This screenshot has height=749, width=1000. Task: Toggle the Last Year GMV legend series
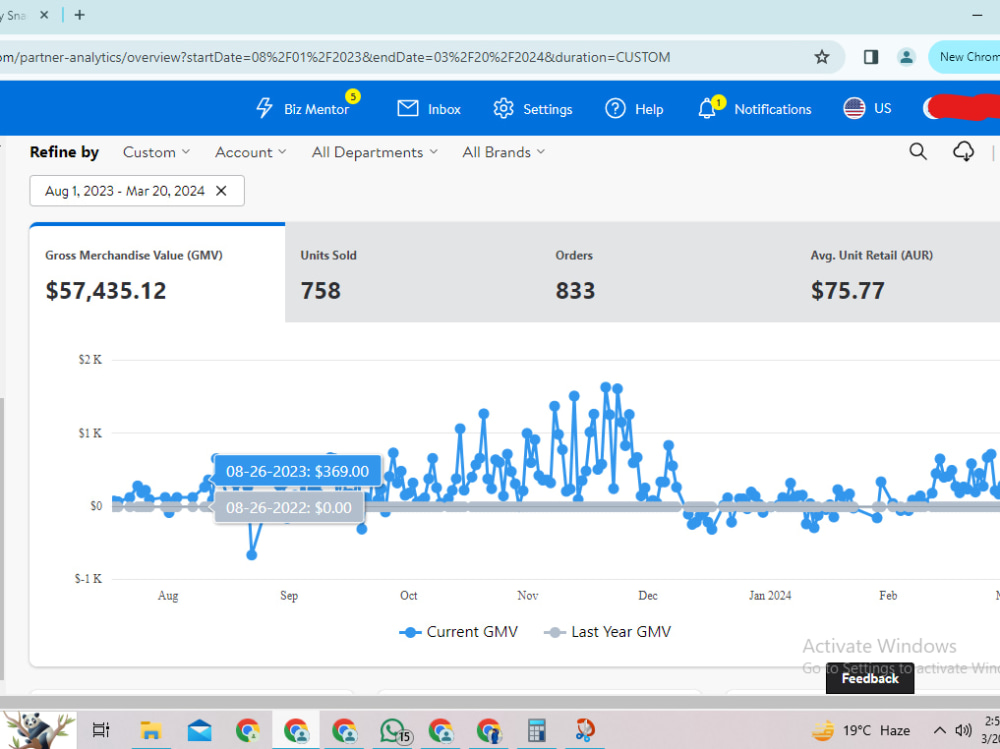click(x=607, y=632)
